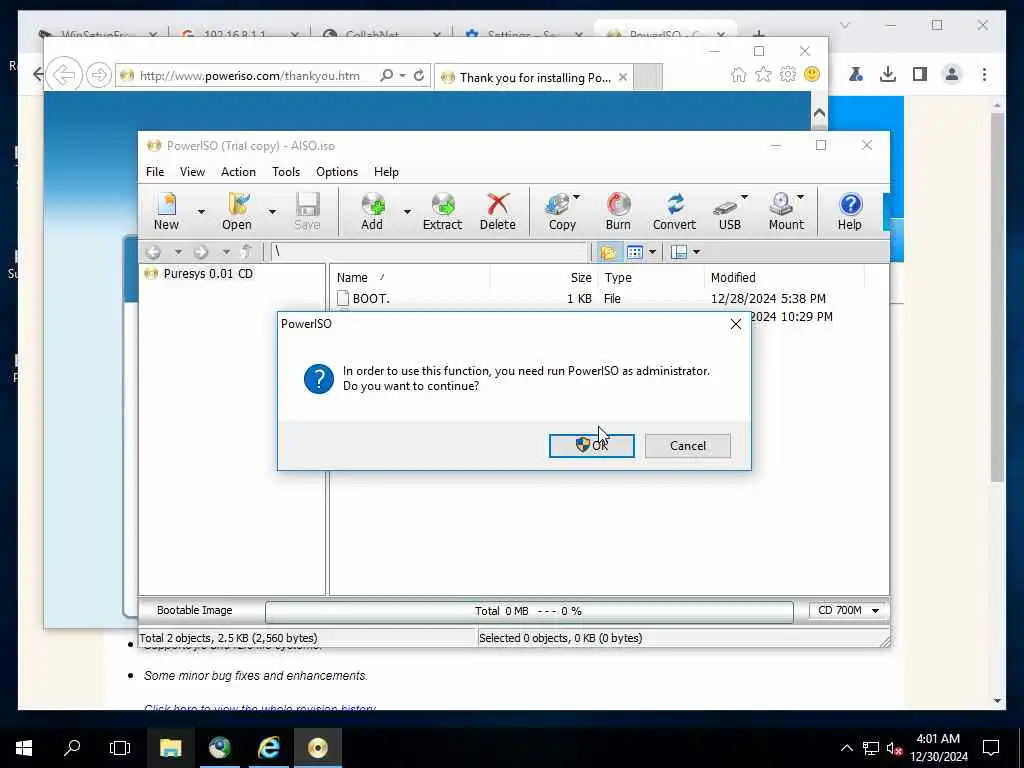1024x768 pixels.
Task: Expand the view mode dropdown arrow
Action: coord(652,252)
